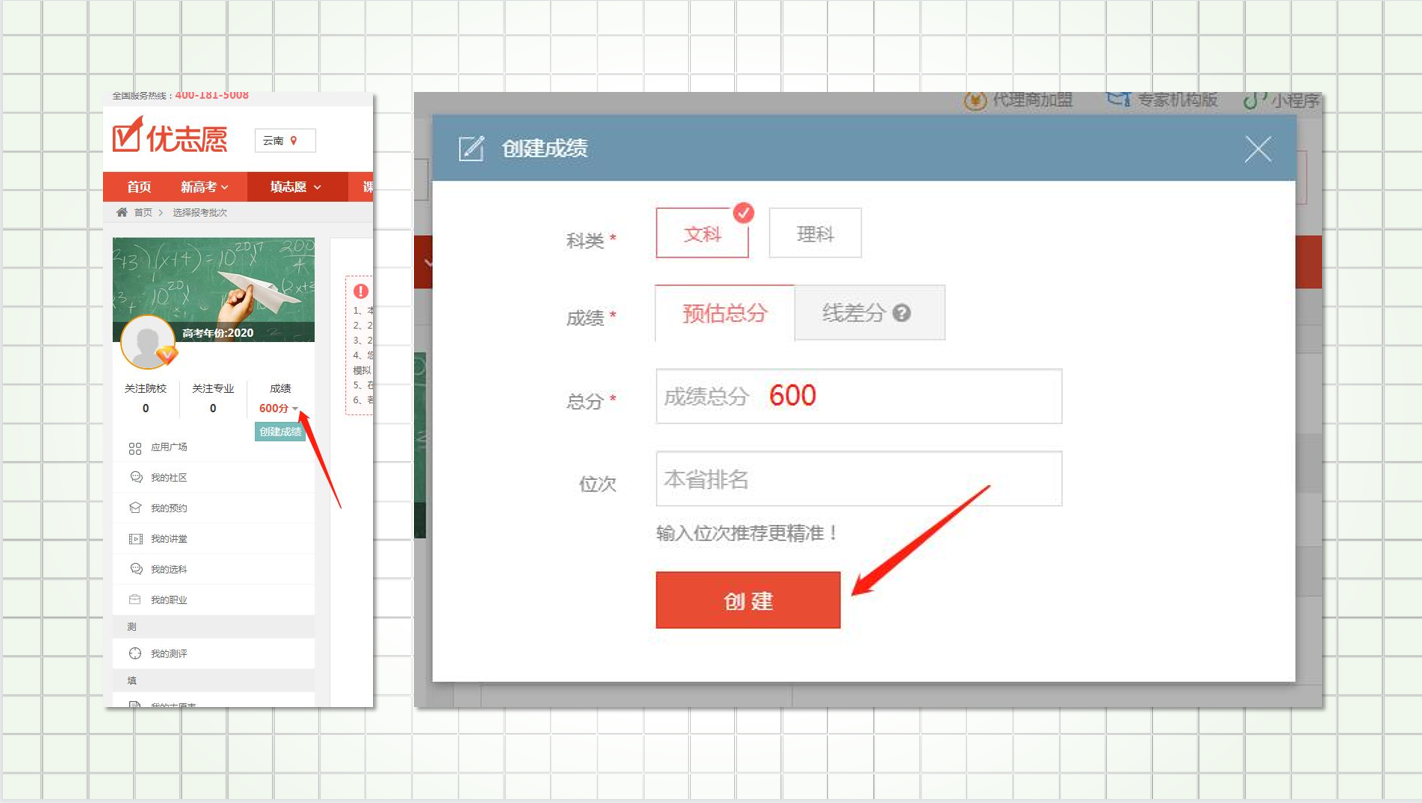Click the 我的测评 compass icon

tap(135, 654)
